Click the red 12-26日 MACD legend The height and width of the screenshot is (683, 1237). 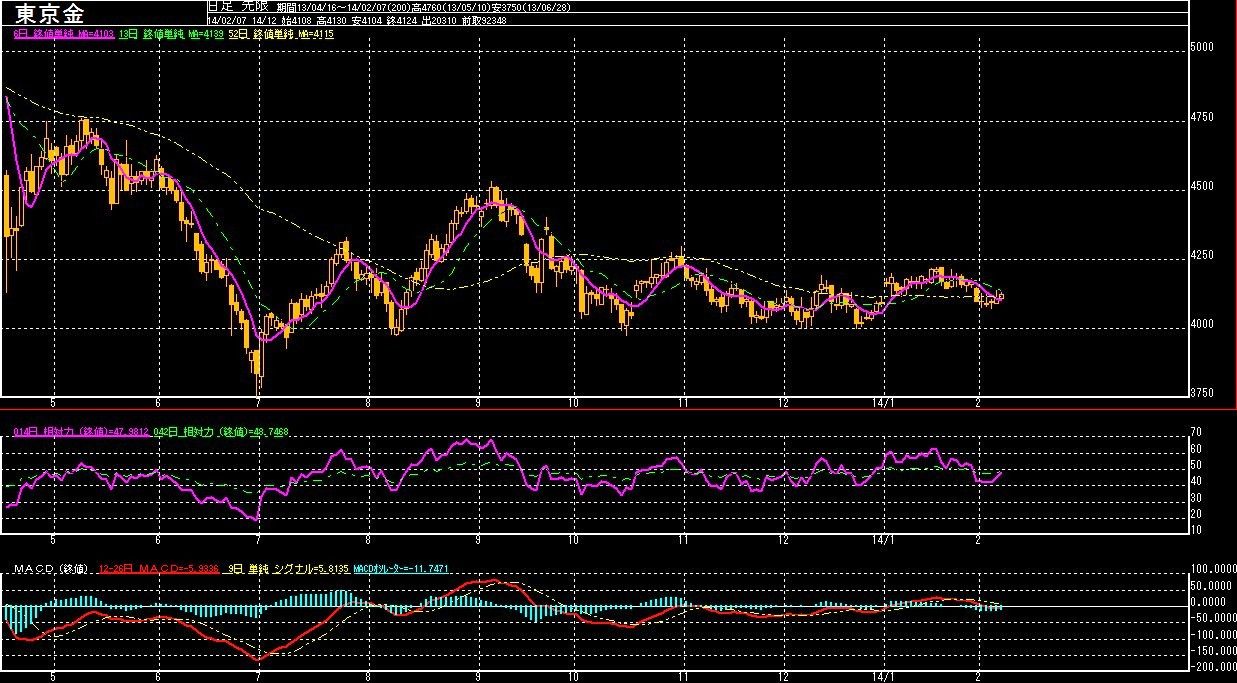pos(159,569)
